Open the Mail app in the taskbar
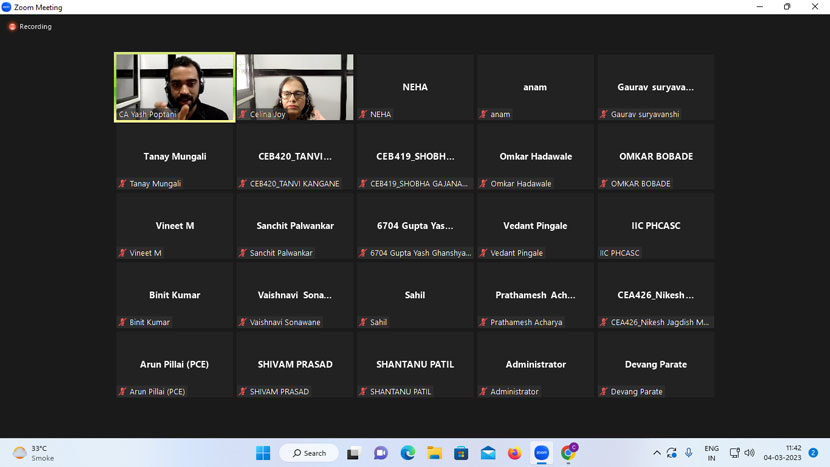This screenshot has width=830, height=467. [488, 453]
